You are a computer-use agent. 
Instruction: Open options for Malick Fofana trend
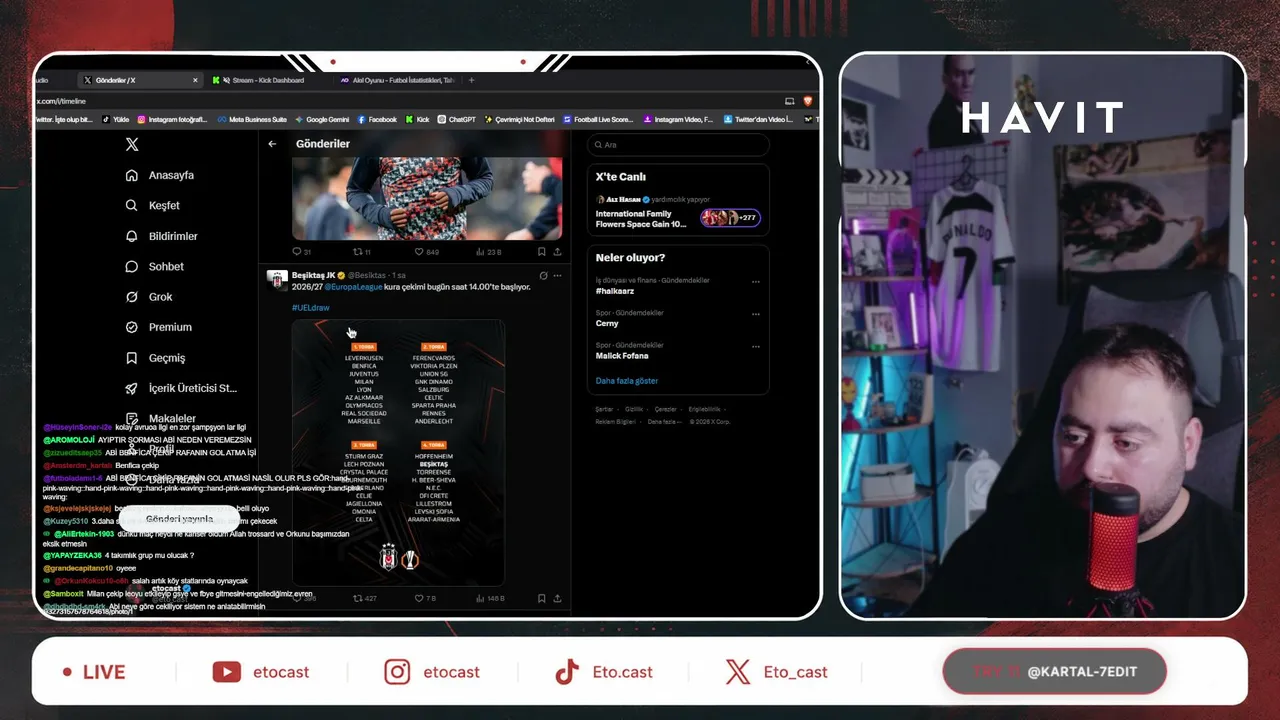(756, 346)
